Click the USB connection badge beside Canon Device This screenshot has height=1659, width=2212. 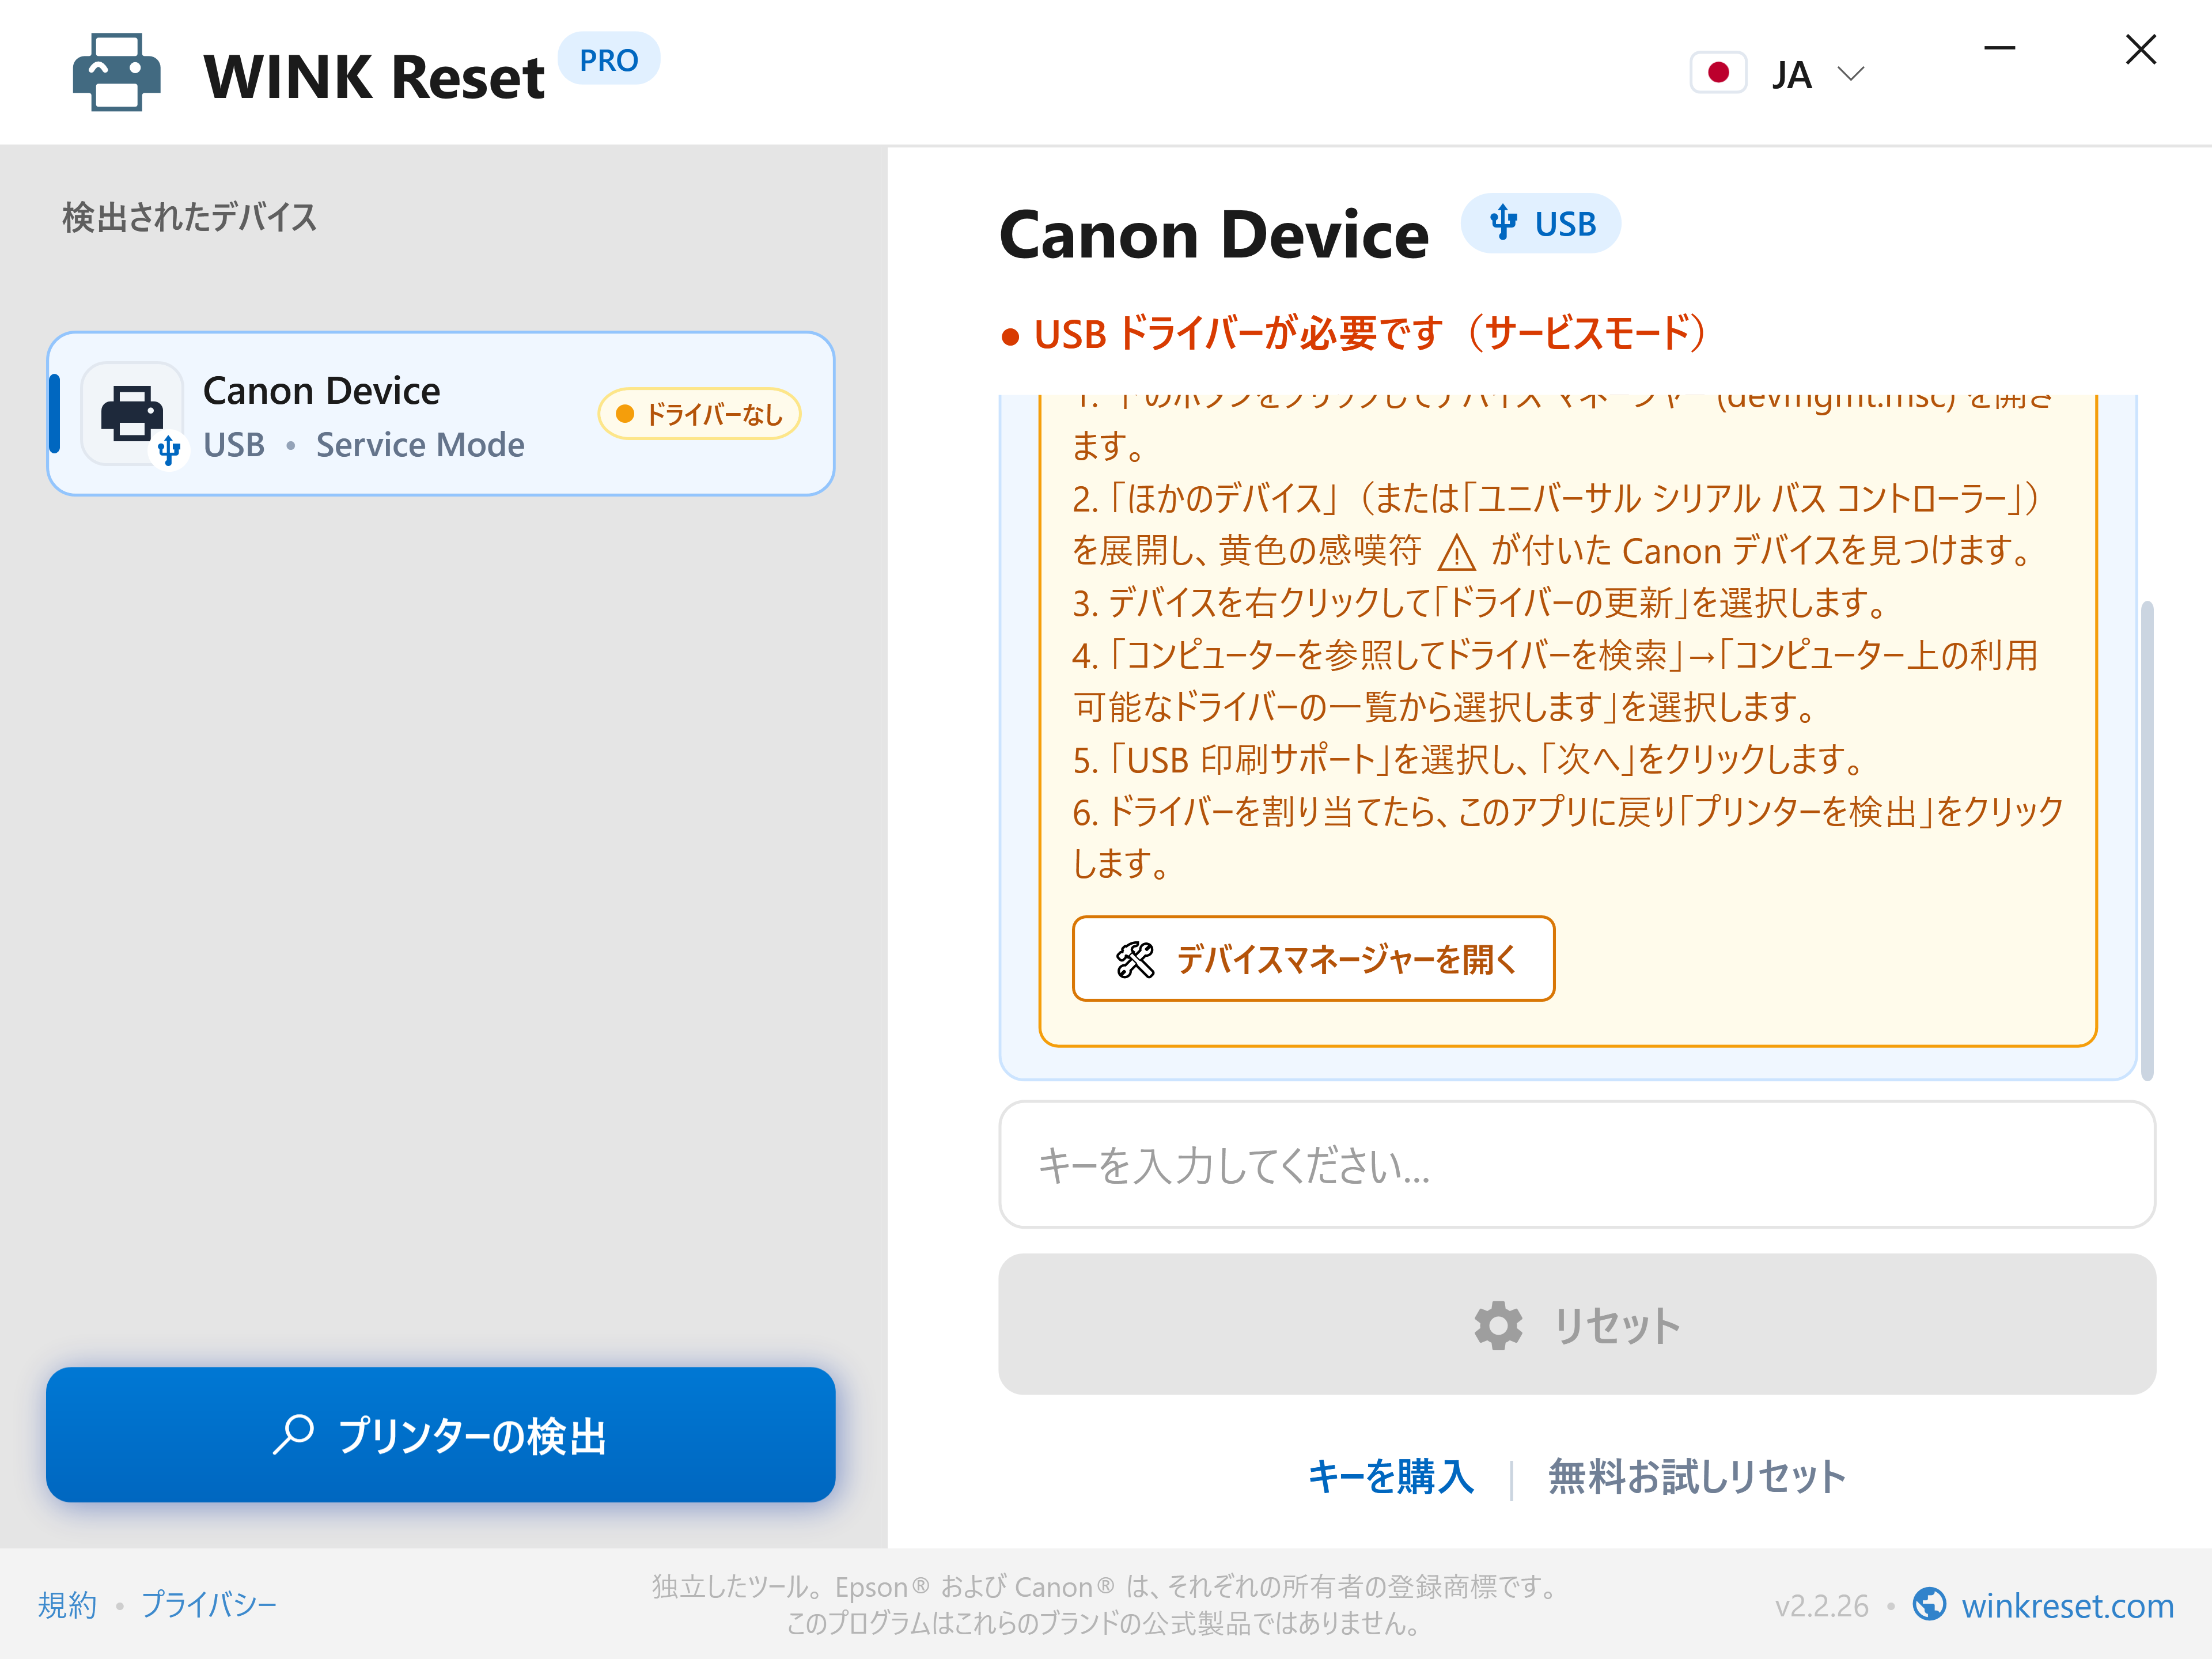1540,223
